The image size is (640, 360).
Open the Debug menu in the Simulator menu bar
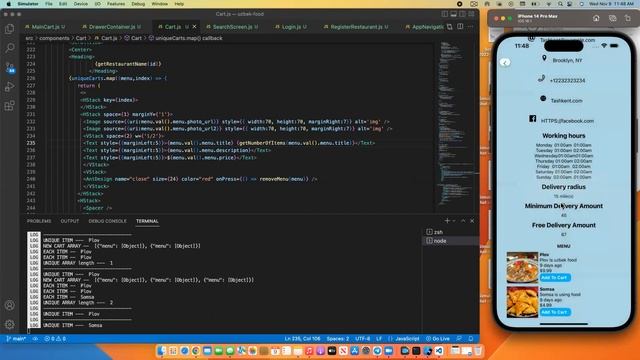(138, 4)
